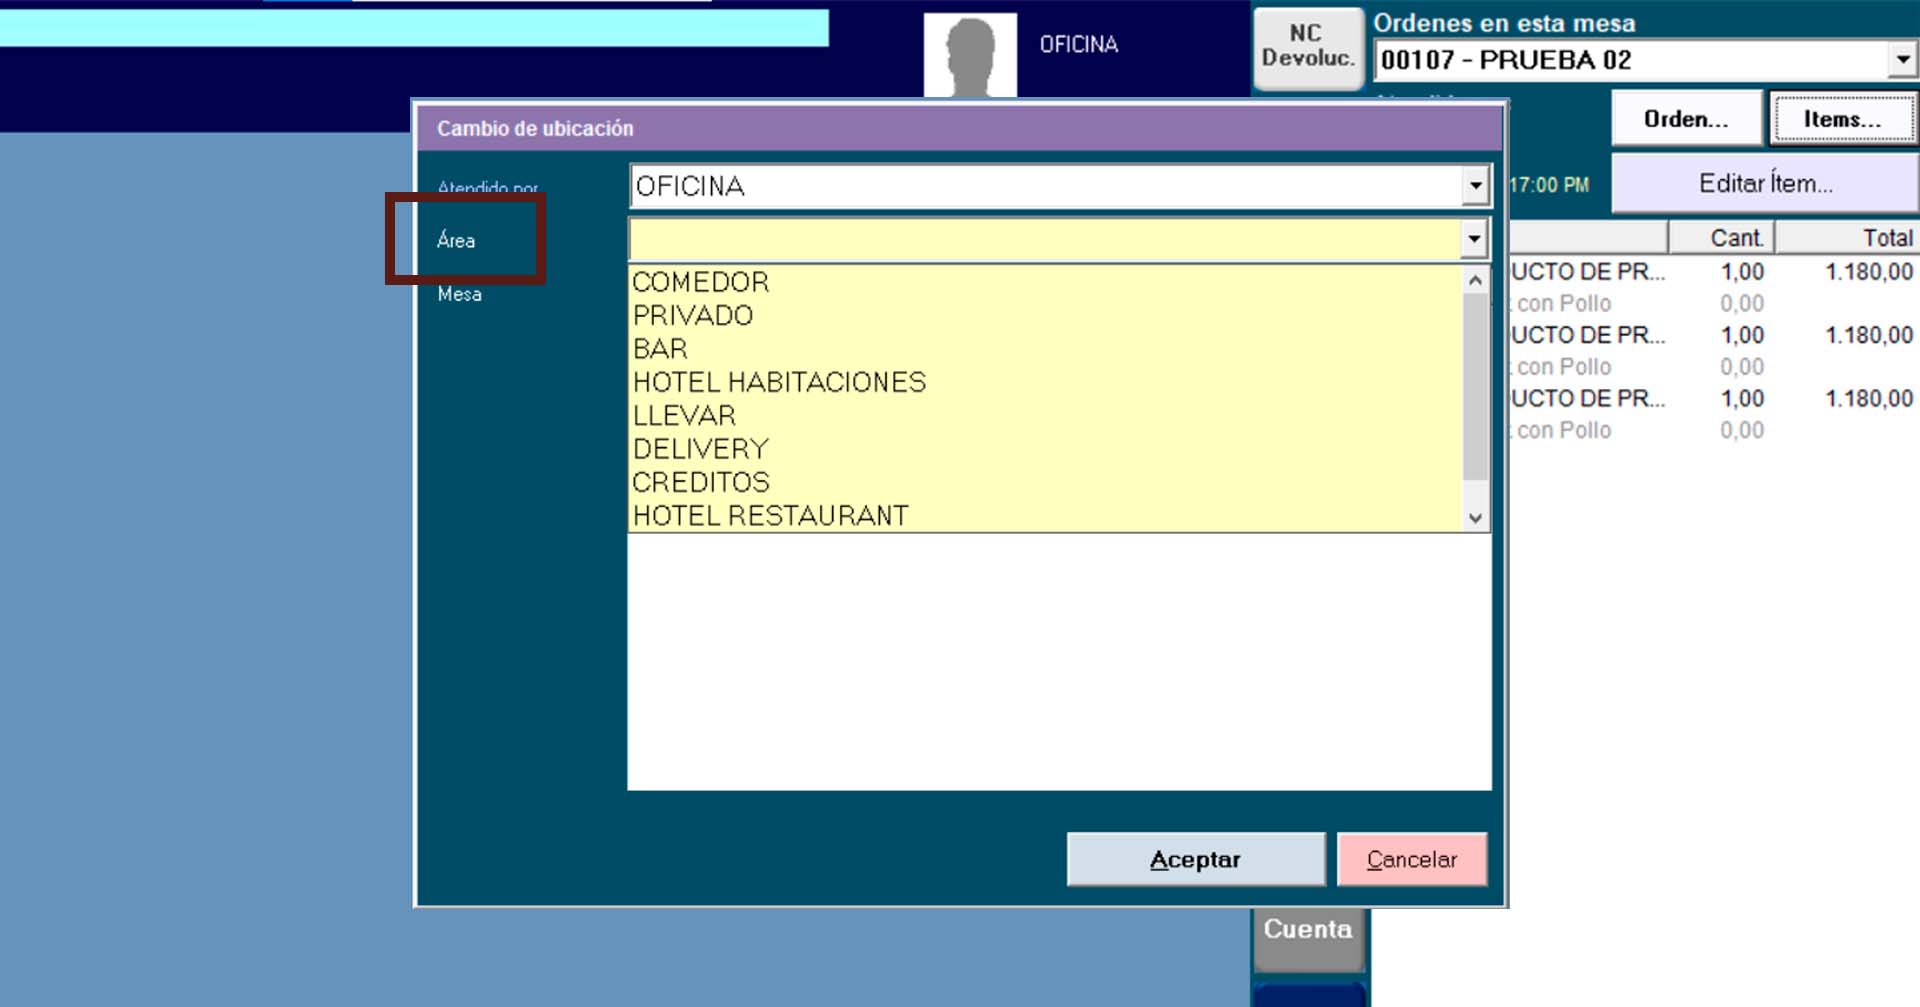This screenshot has width=1920, height=1007.
Task: Select COMEDOR from the area list
Action: (x=701, y=282)
